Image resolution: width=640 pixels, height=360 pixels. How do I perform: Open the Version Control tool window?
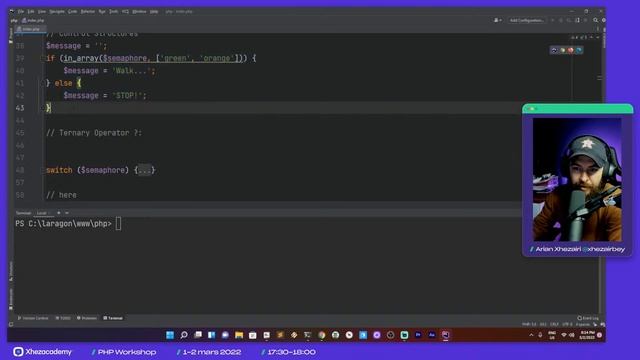(x=33, y=318)
